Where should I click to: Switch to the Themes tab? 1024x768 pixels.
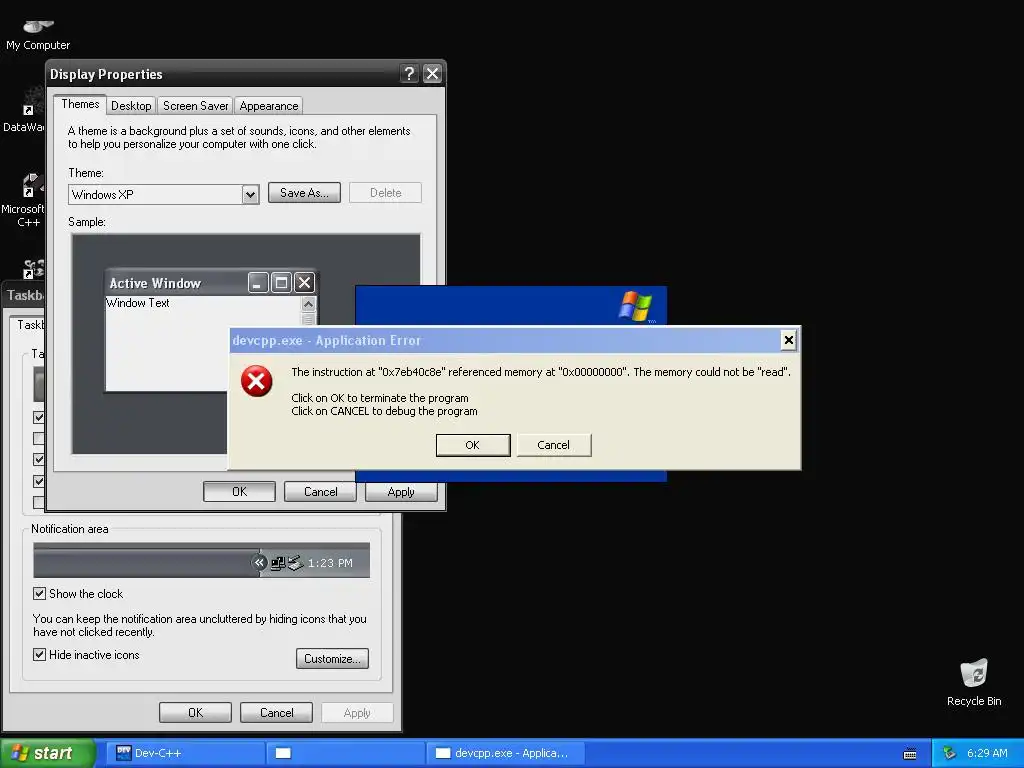[80, 104]
